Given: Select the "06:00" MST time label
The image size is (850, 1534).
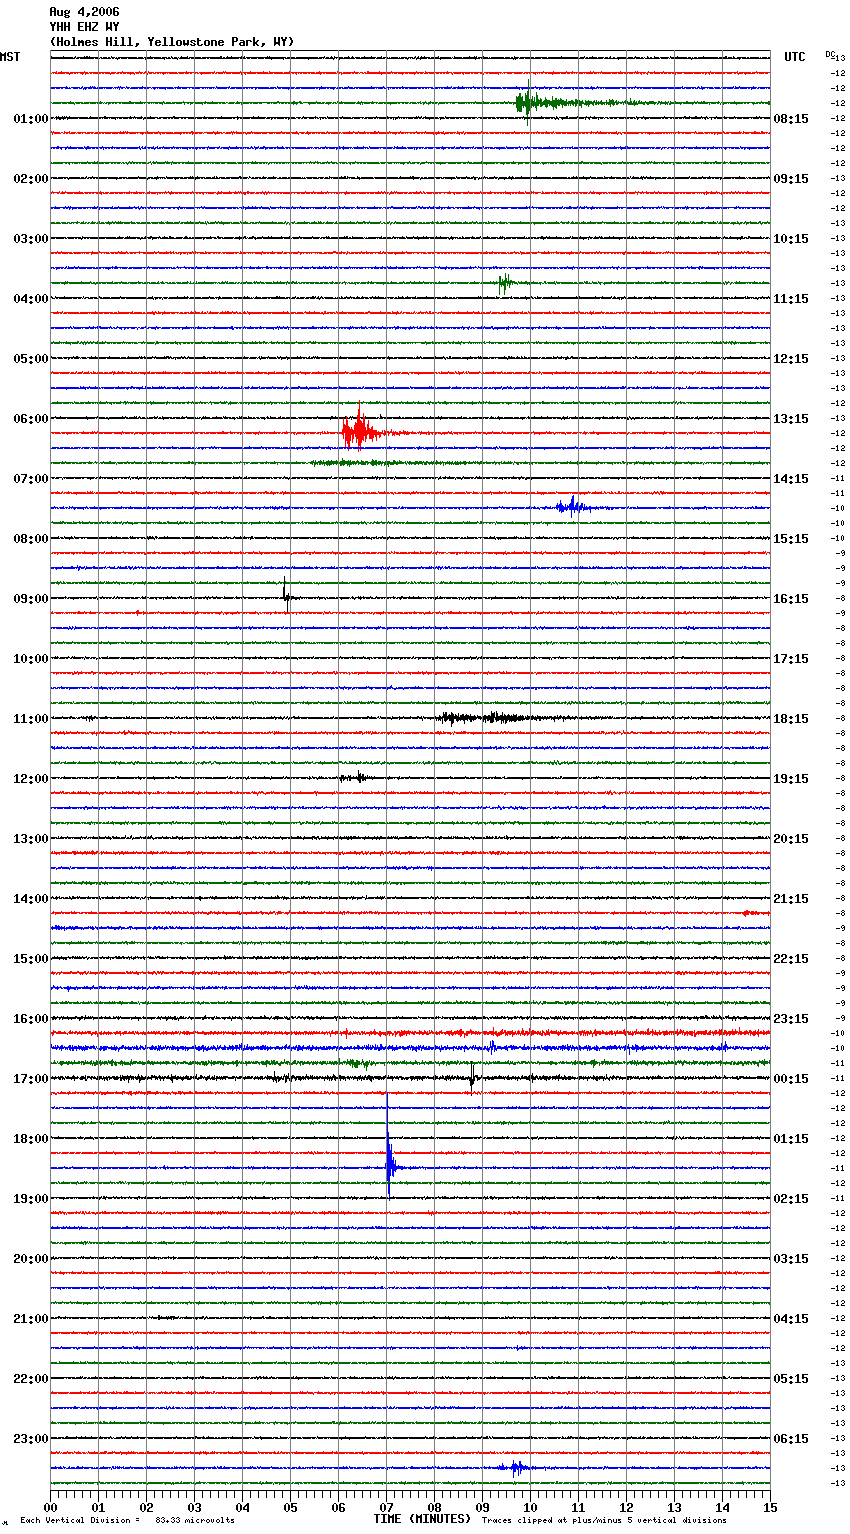Looking at the screenshot, I should coord(31,419).
